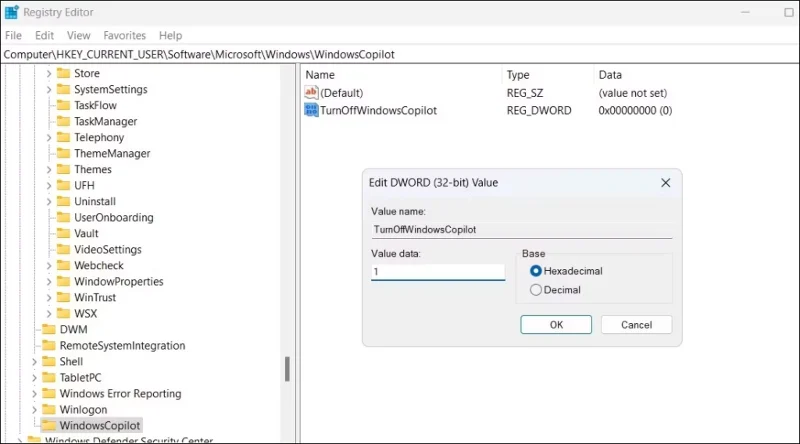This screenshot has width=800, height=444.
Task: Expand the SystemSettings key
Action: click(x=49, y=89)
